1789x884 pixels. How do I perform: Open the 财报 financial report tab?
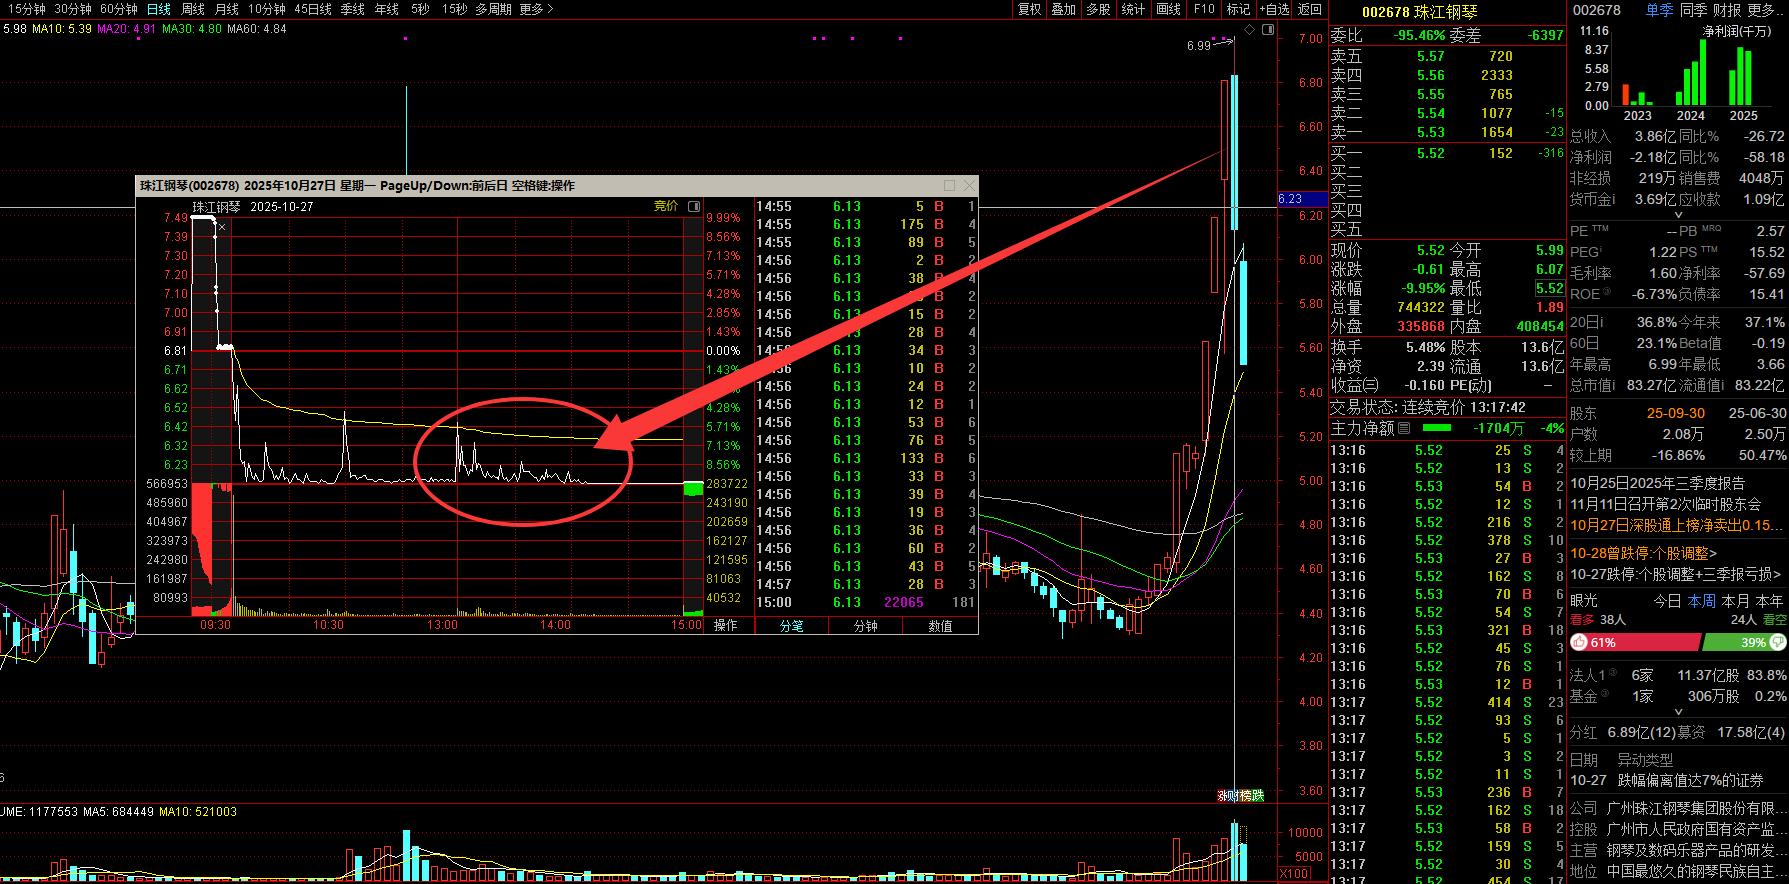click(1727, 10)
